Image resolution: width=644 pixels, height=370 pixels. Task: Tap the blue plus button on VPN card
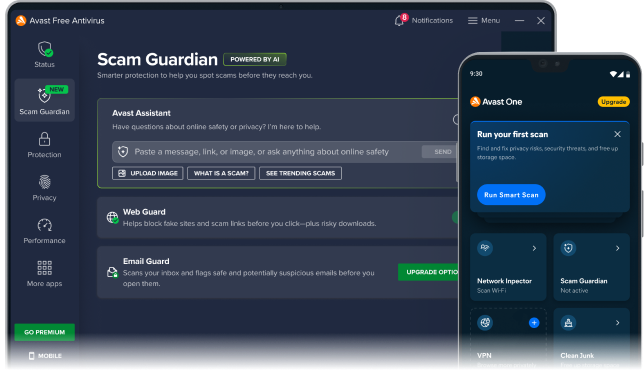[x=534, y=323]
